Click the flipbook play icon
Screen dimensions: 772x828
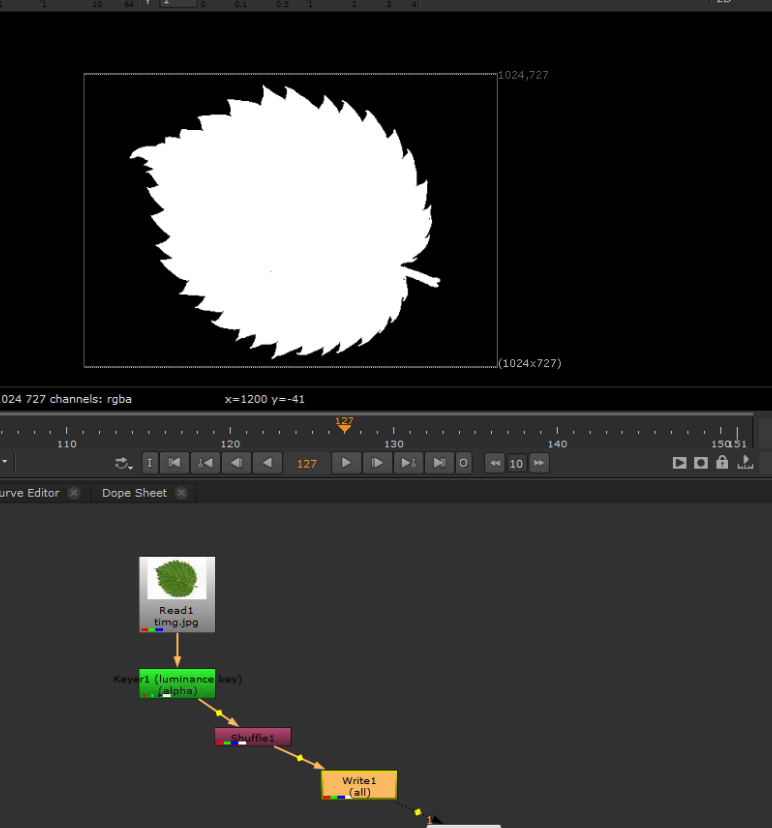(680, 463)
